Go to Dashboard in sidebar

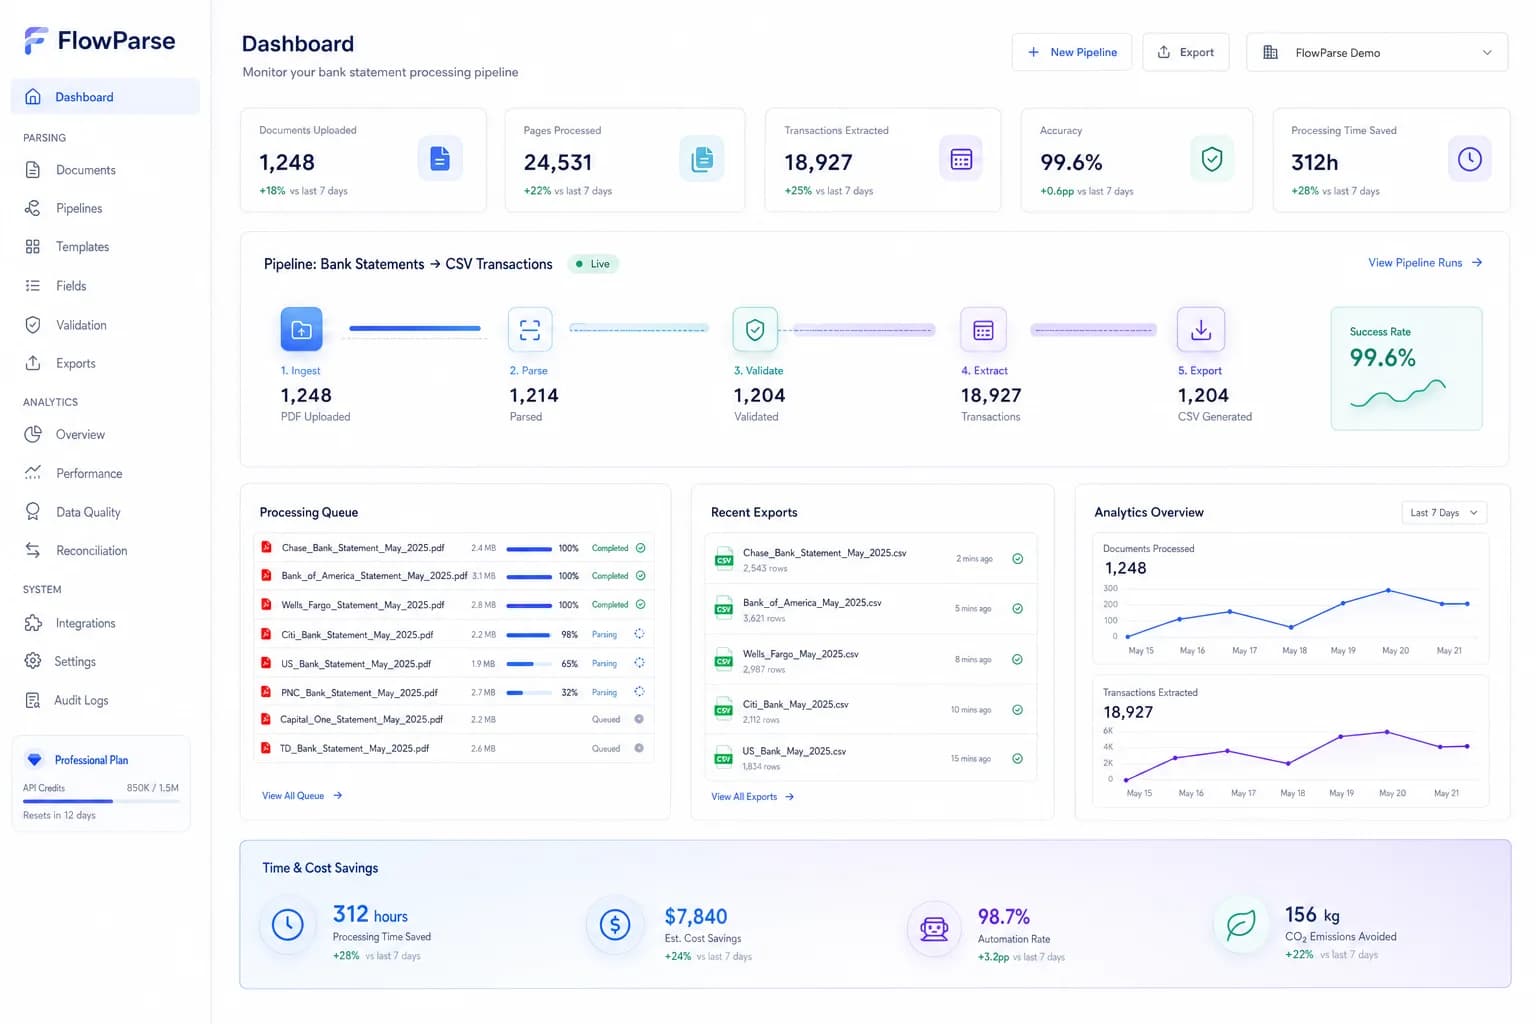click(x=105, y=97)
